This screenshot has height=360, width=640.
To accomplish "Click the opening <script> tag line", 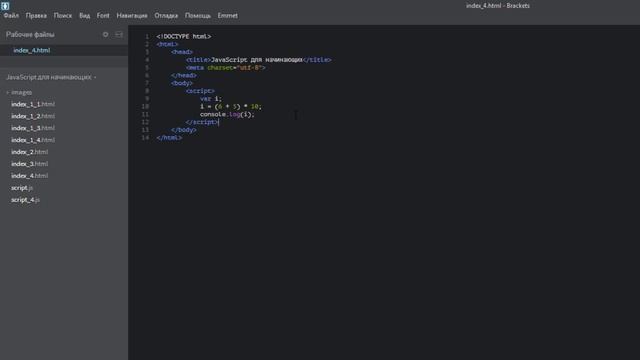I will pos(200,91).
